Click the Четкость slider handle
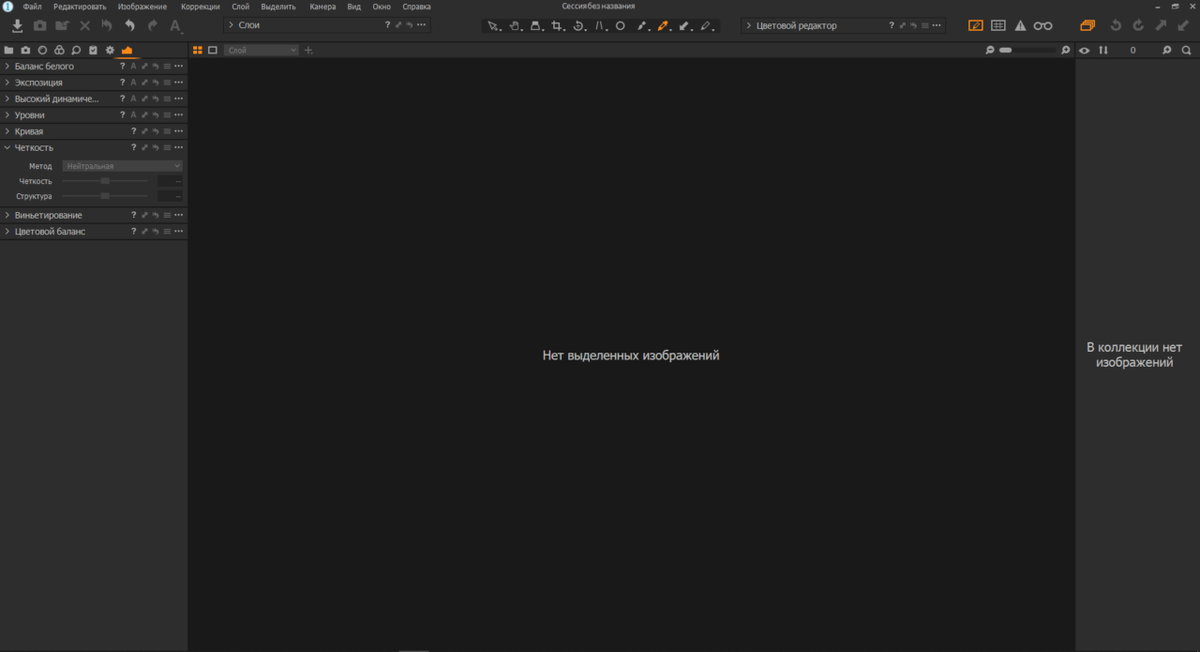Viewport: 1200px width, 652px height. 105,181
